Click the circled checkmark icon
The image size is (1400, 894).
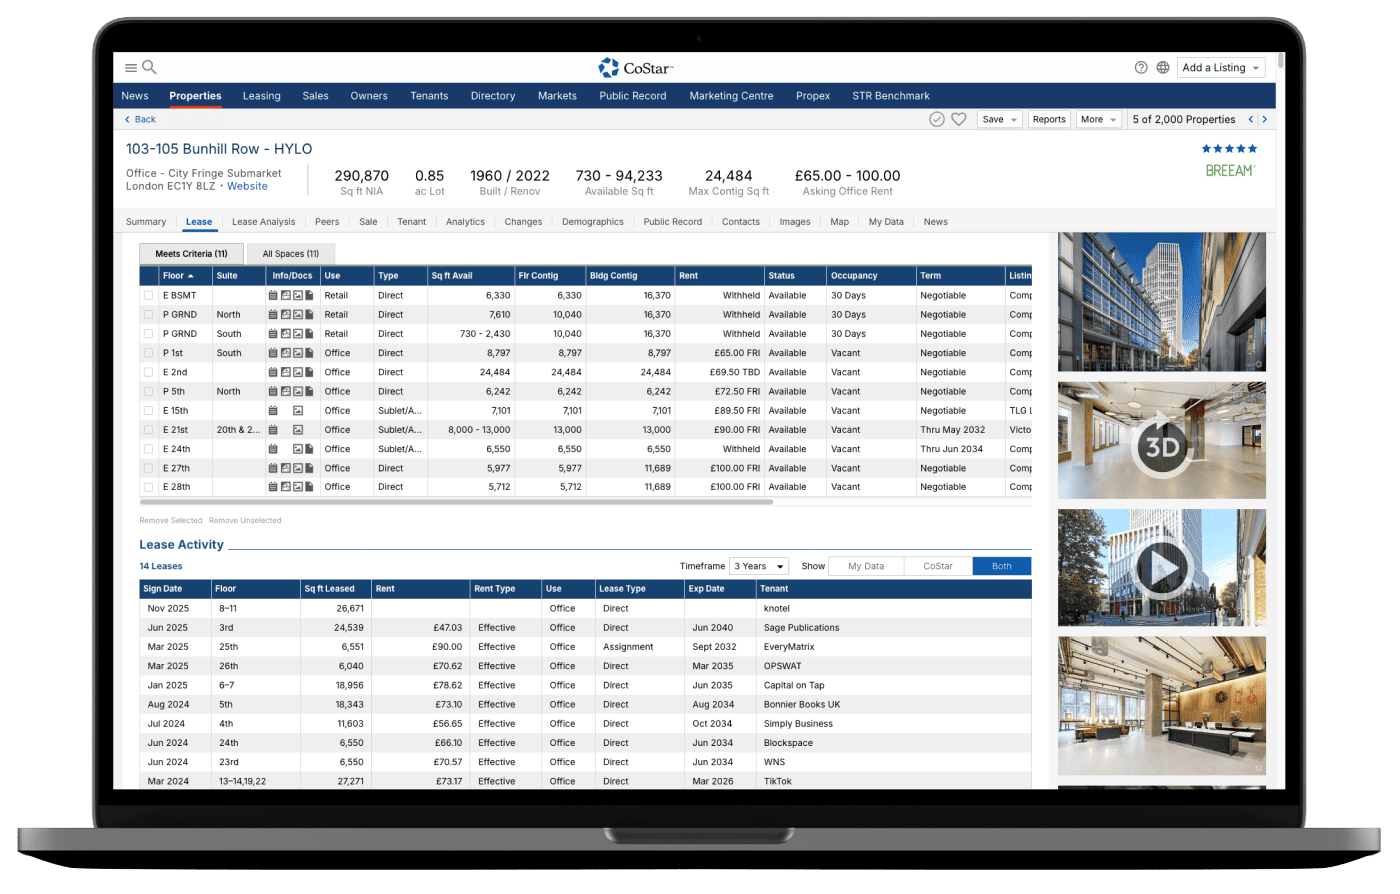(x=937, y=119)
